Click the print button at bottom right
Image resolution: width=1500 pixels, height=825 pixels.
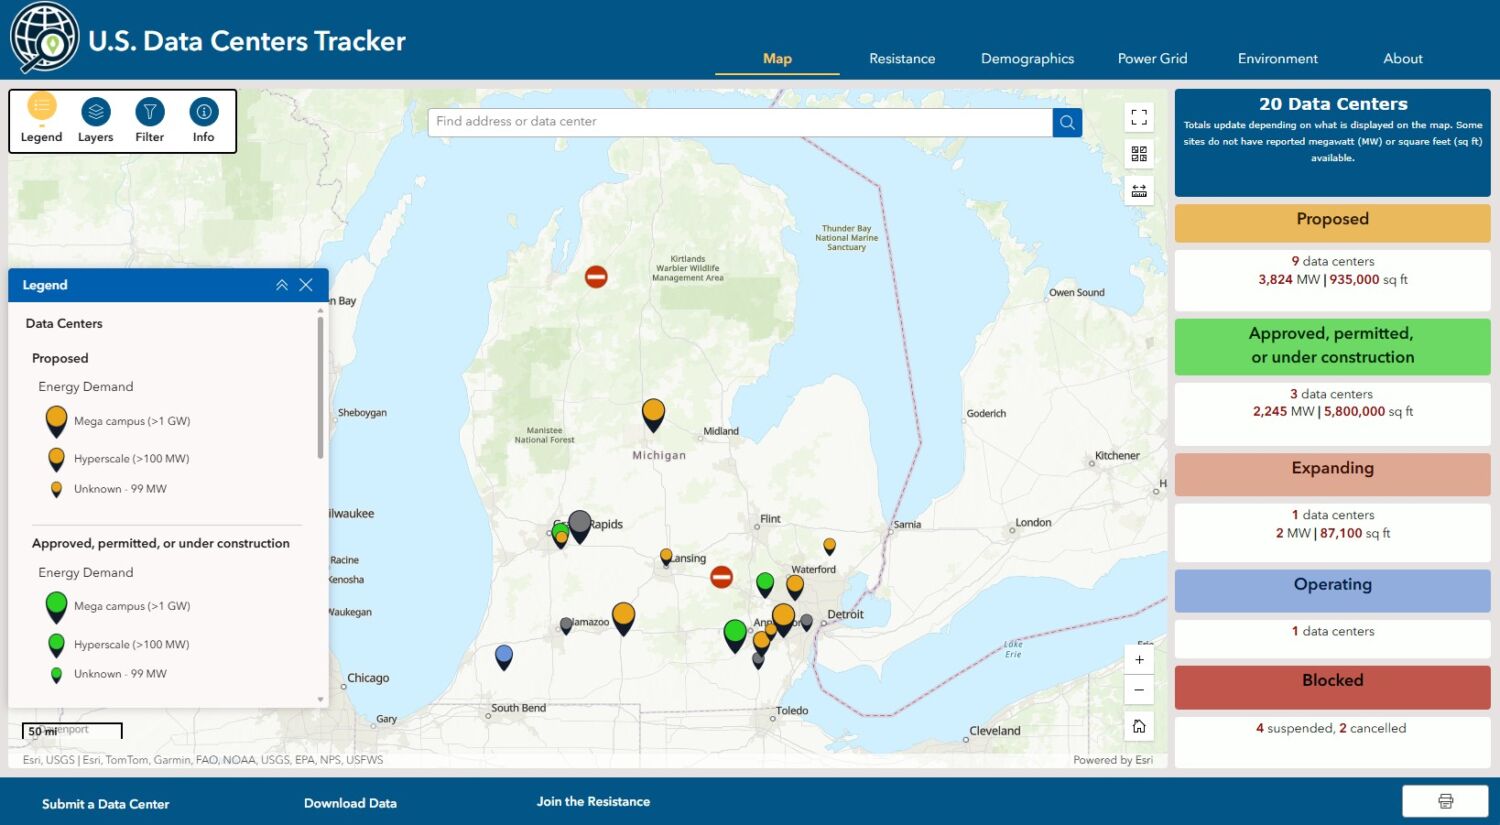click(x=1445, y=801)
